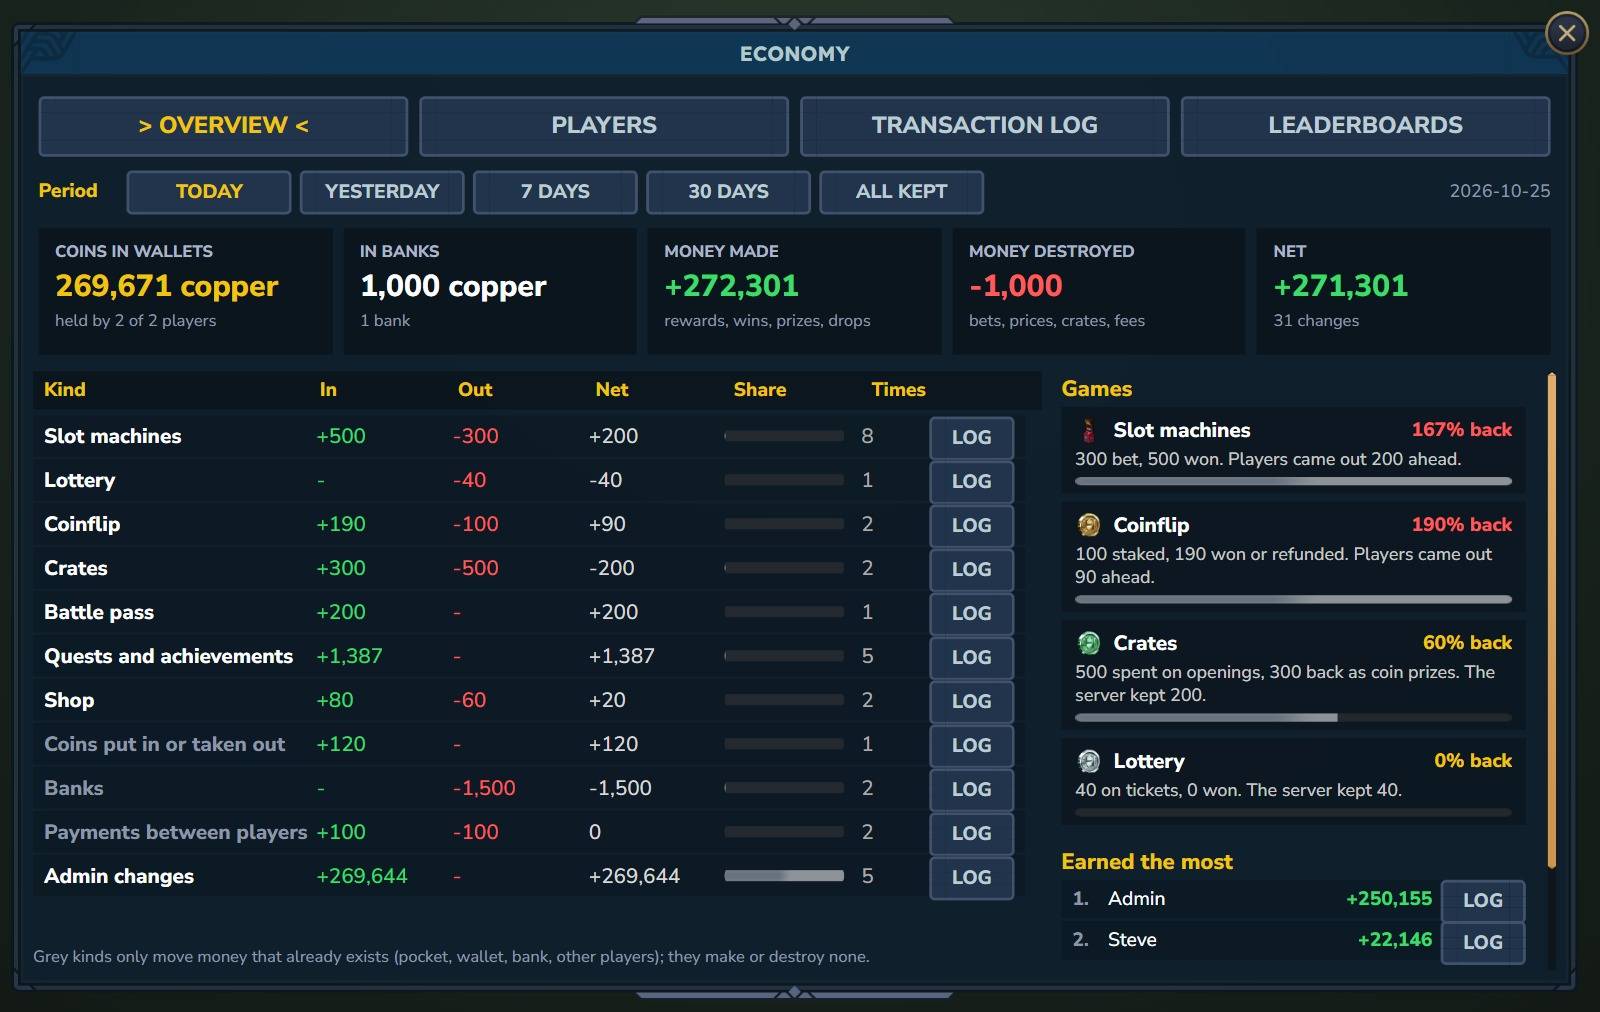The image size is (1600, 1012).
Task: Open Payments between players log
Action: click(971, 834)
